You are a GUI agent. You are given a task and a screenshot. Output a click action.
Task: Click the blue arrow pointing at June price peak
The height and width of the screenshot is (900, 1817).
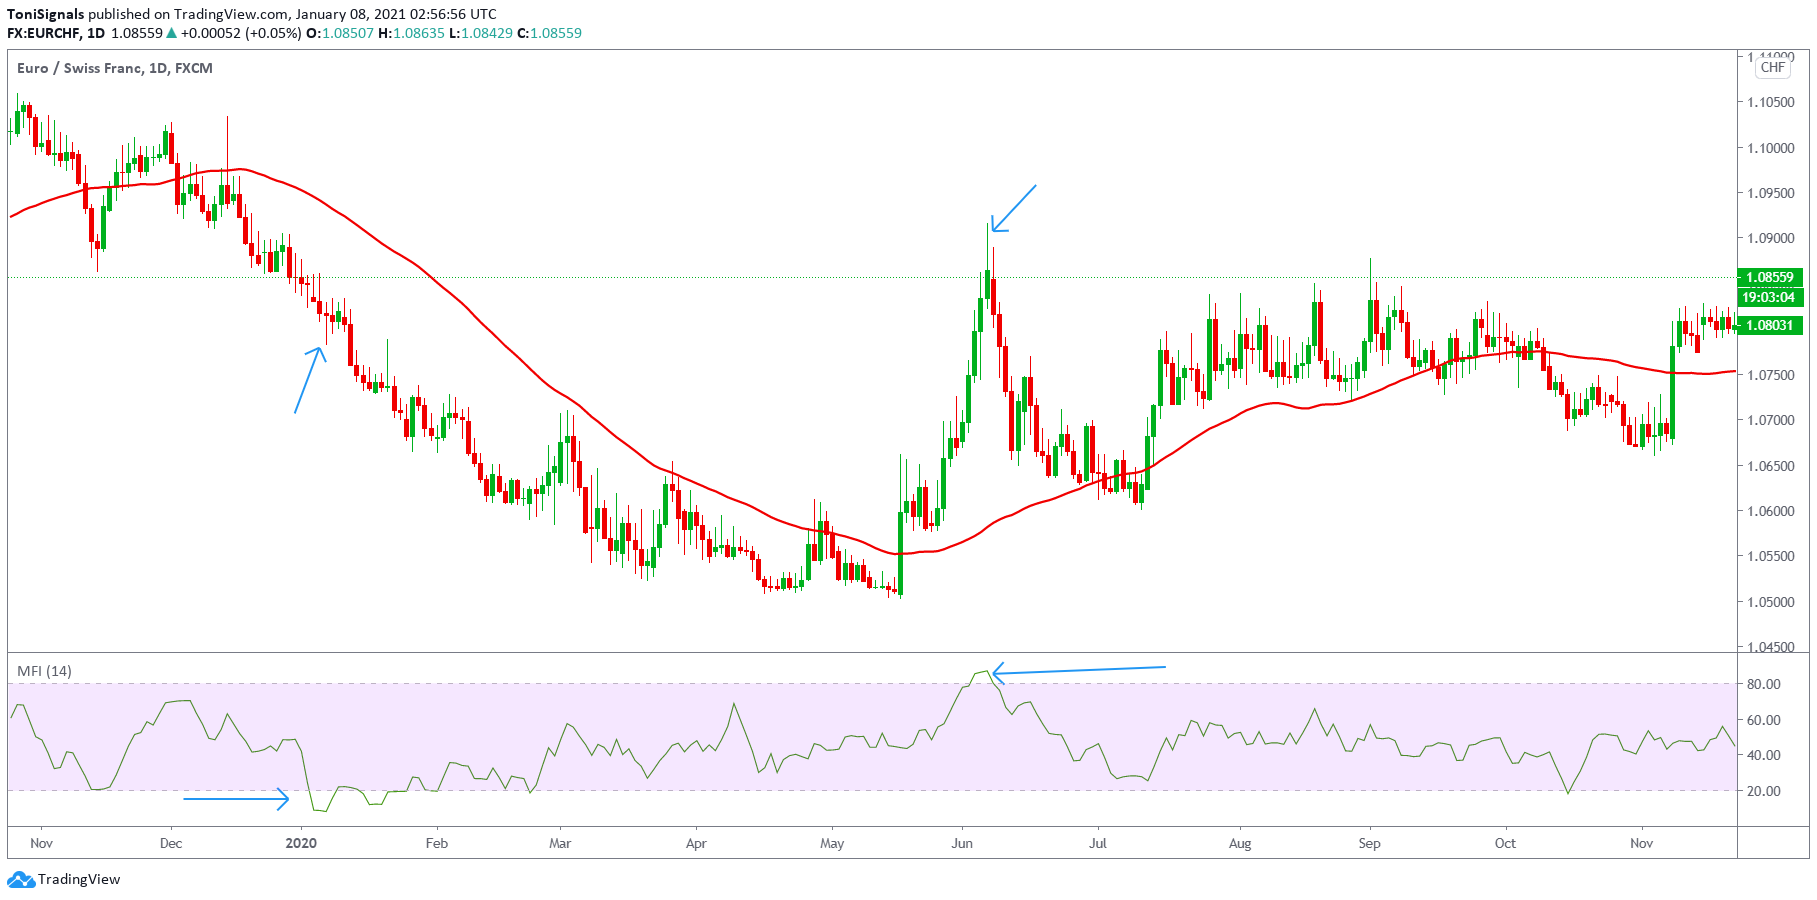[x=1013, y=208]
